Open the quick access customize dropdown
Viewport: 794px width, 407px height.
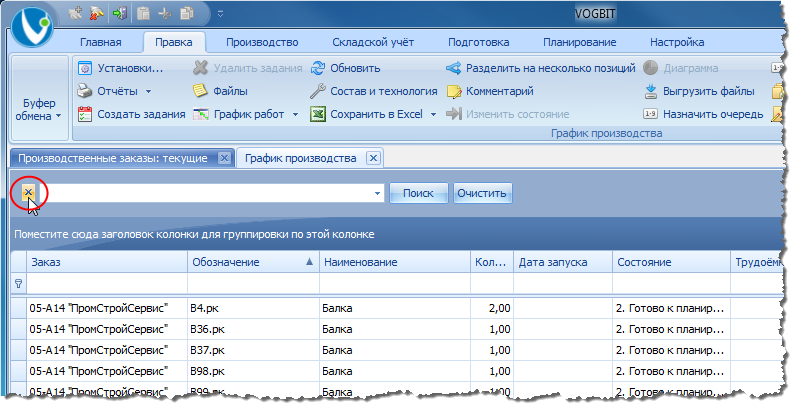point(220,14)
